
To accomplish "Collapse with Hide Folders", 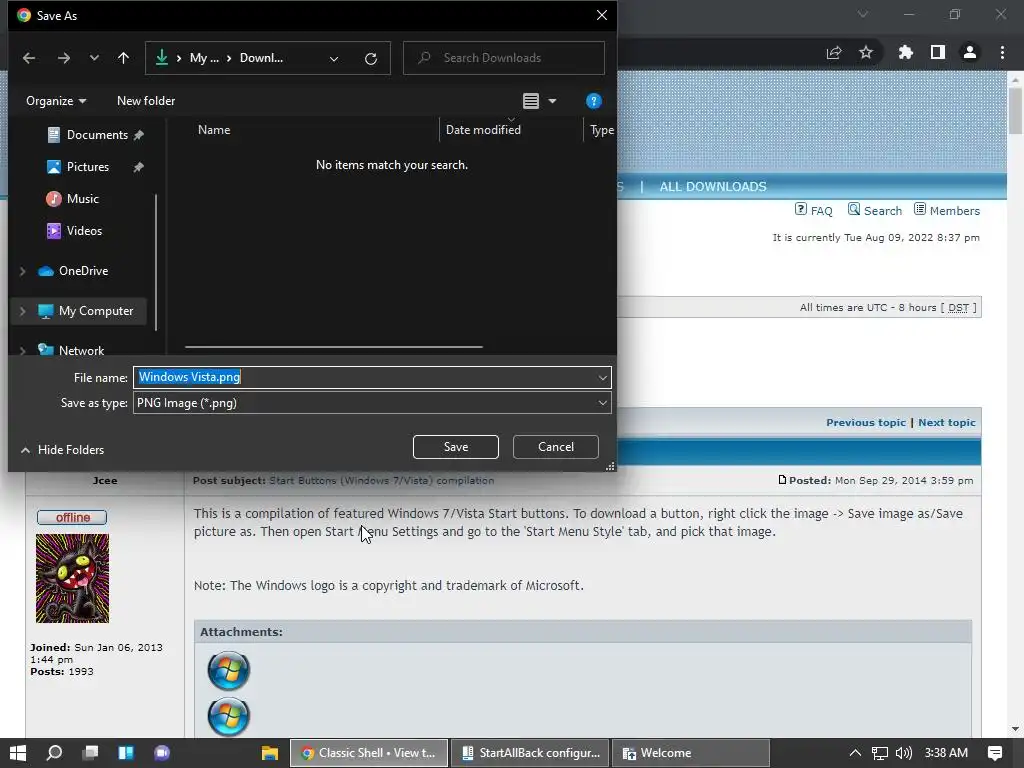I will tap(62, 449).
